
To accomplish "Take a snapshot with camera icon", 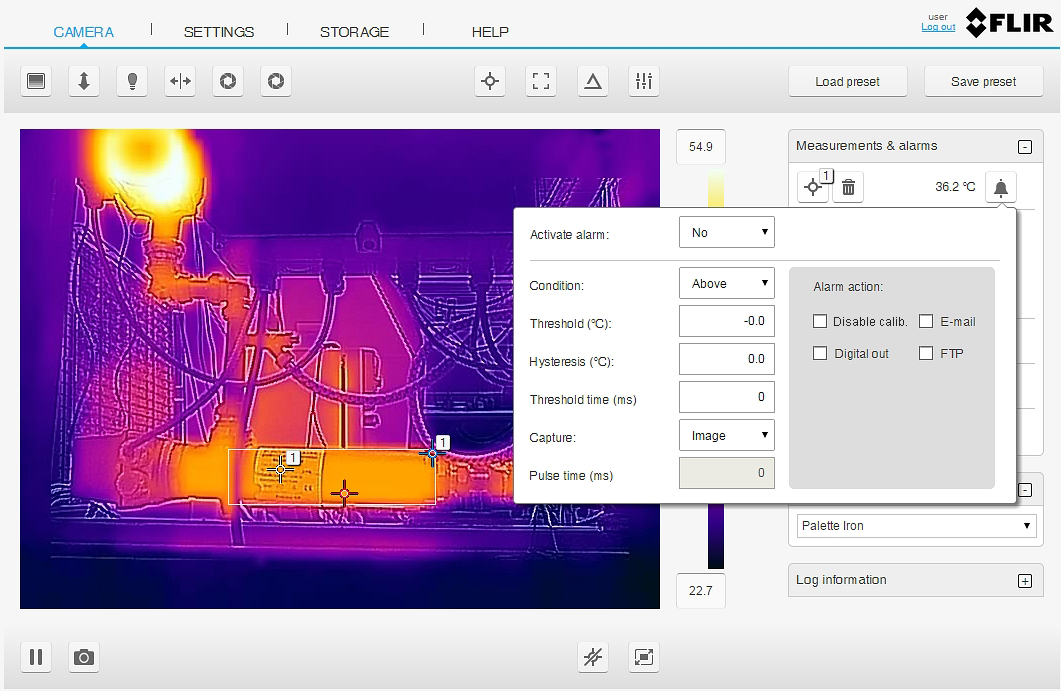I will [84, 657].
